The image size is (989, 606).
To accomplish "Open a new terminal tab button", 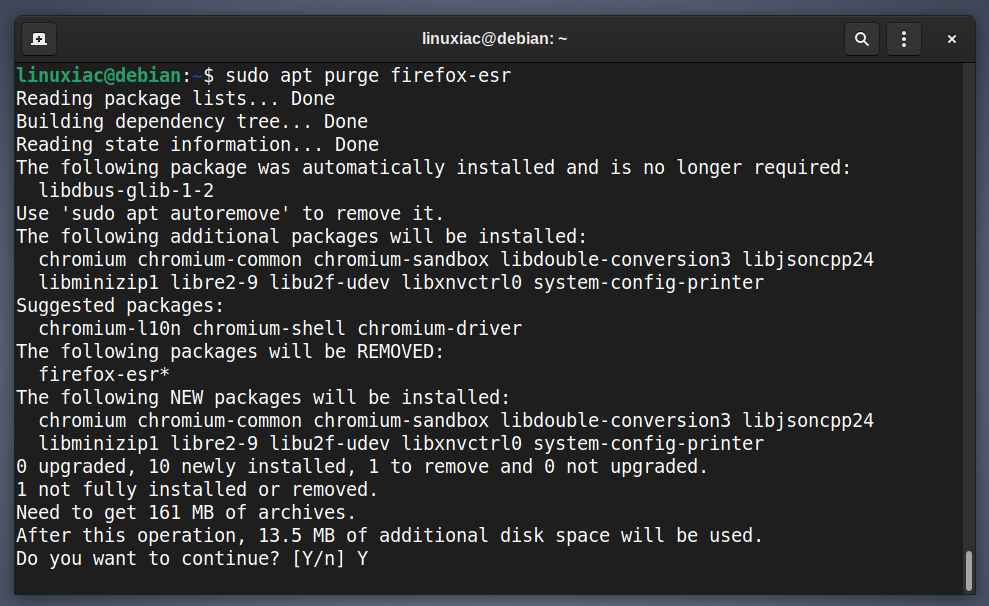I will [x=38, y=39].
